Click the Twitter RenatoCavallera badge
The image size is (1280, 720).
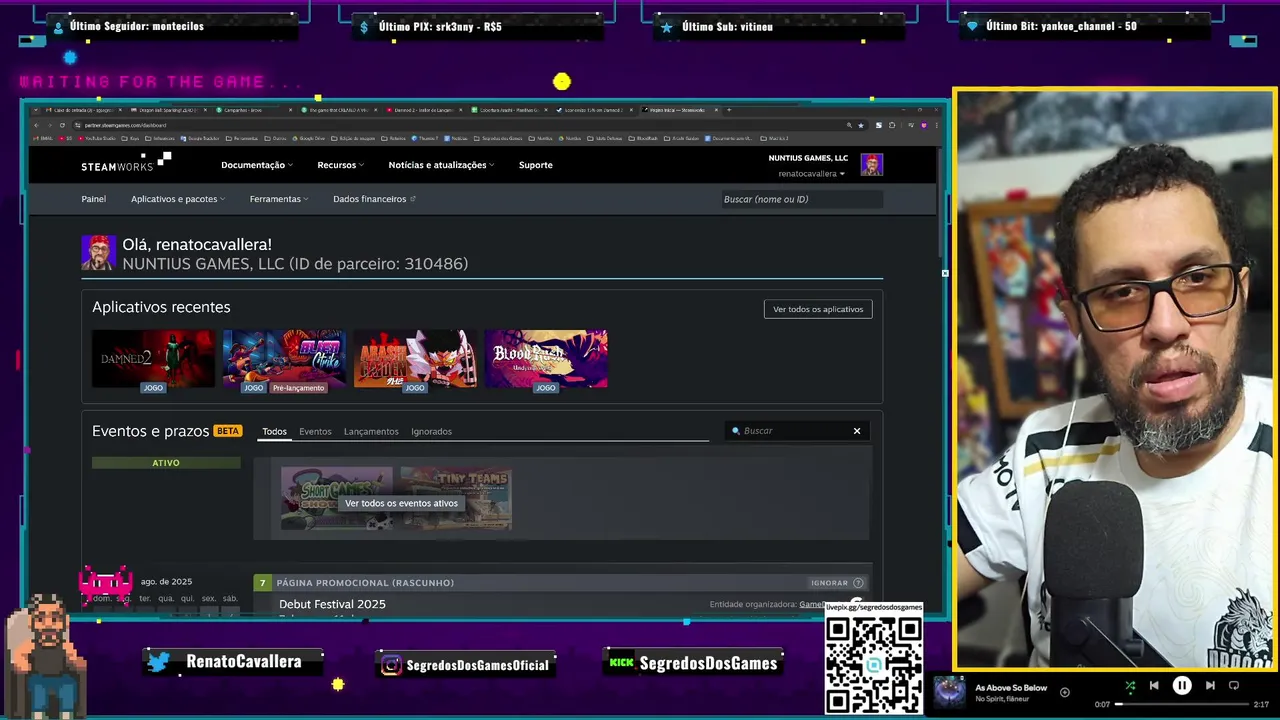click(x=234, y=662)
